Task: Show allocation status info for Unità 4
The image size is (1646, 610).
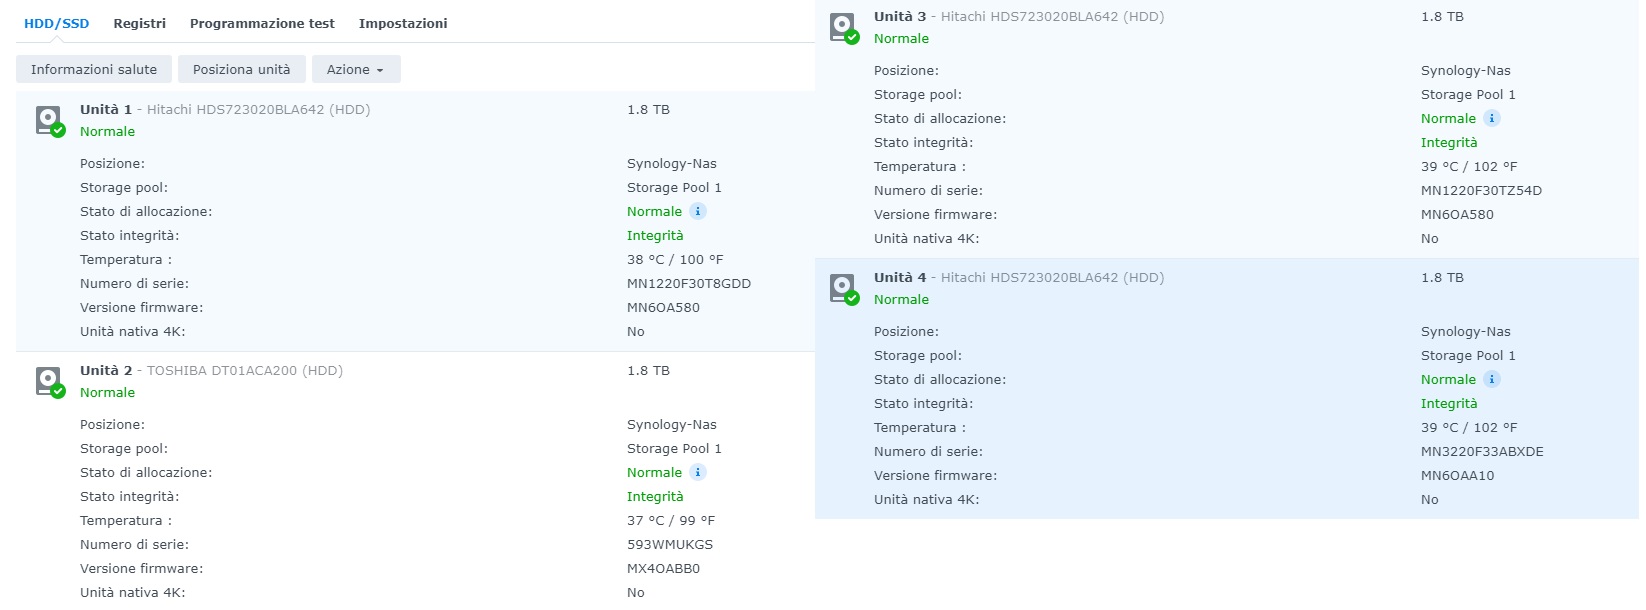Action: (1492, 379)
